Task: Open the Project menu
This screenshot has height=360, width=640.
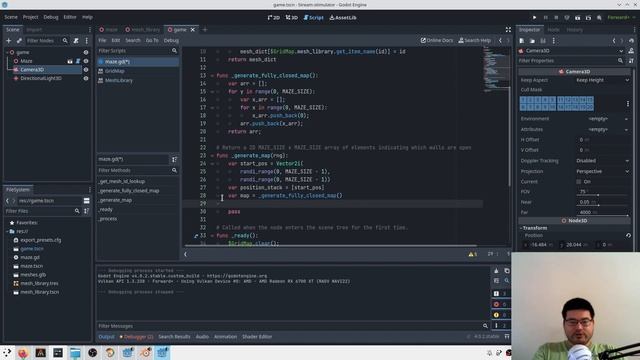Action: [x=30, y=17]
